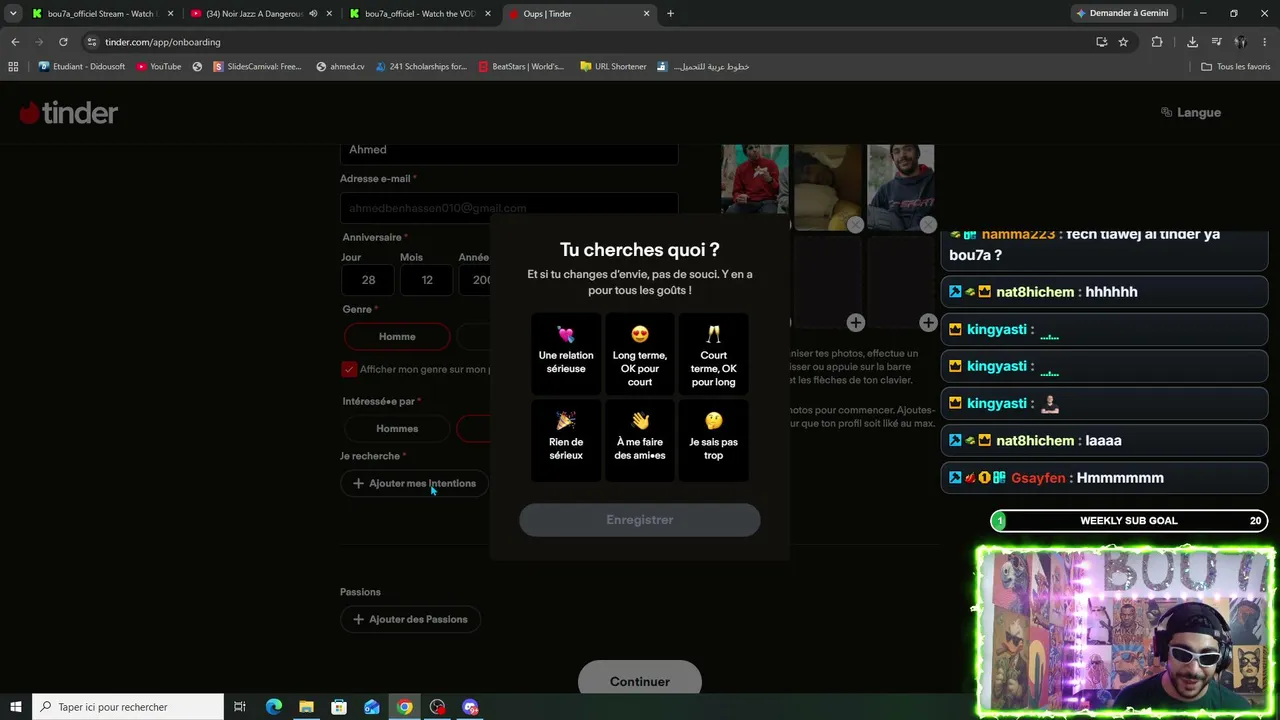Choose "Court terme, OK pour long" option
The width and height of the screenshot is (1280, 720).
[713, 355]
